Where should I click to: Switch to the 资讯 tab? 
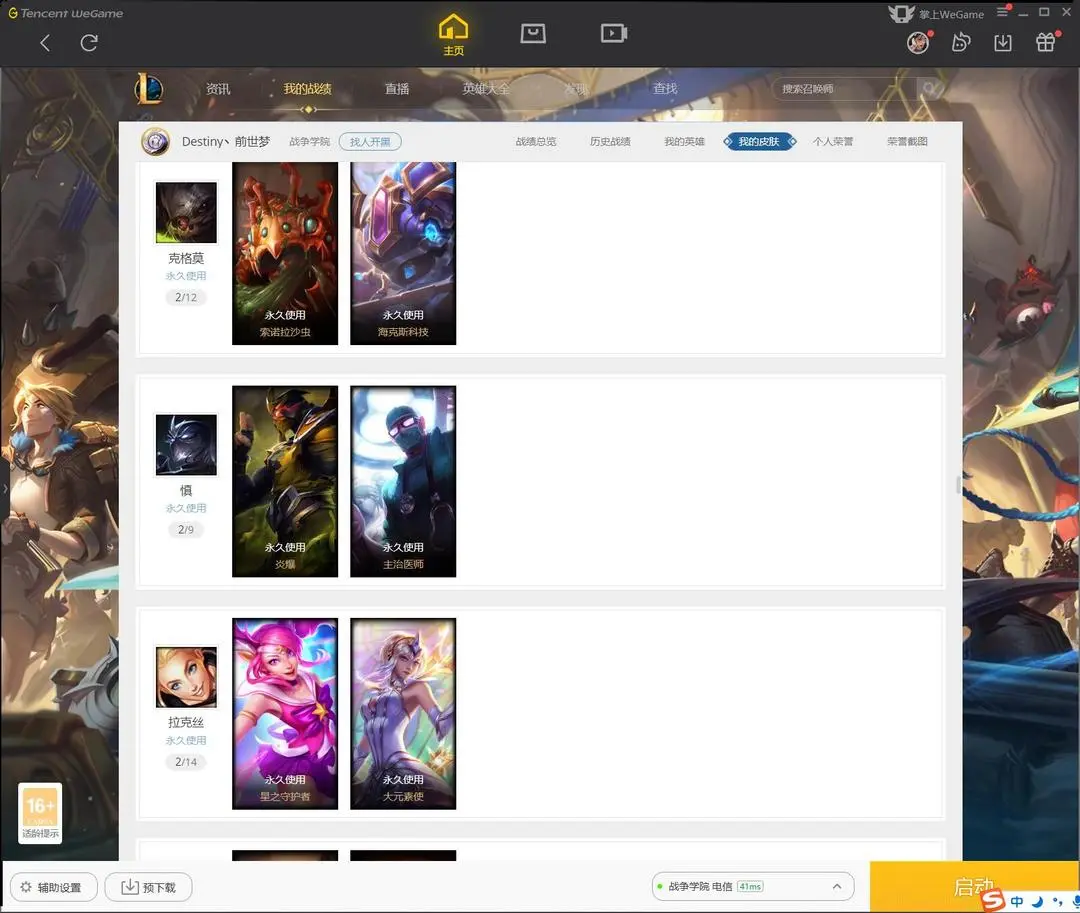click(x=218, y=89)
